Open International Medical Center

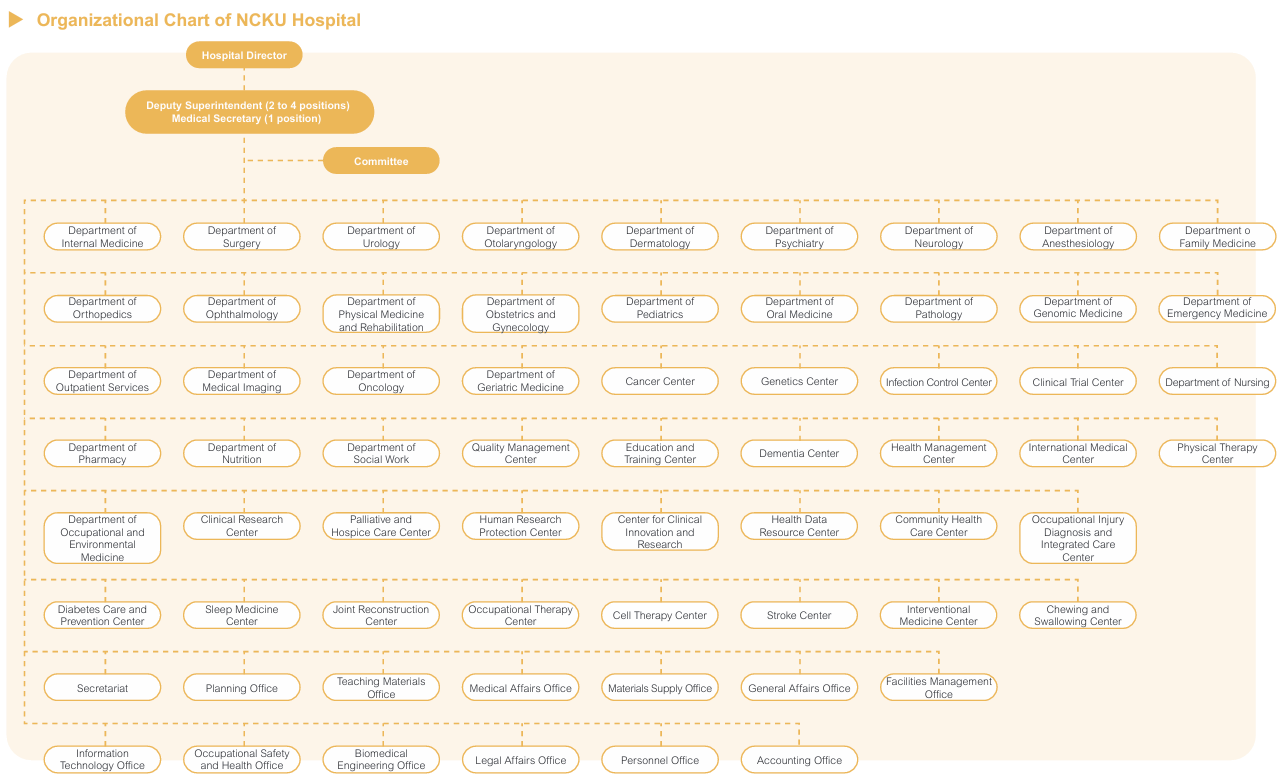[x=1078, y=453]
